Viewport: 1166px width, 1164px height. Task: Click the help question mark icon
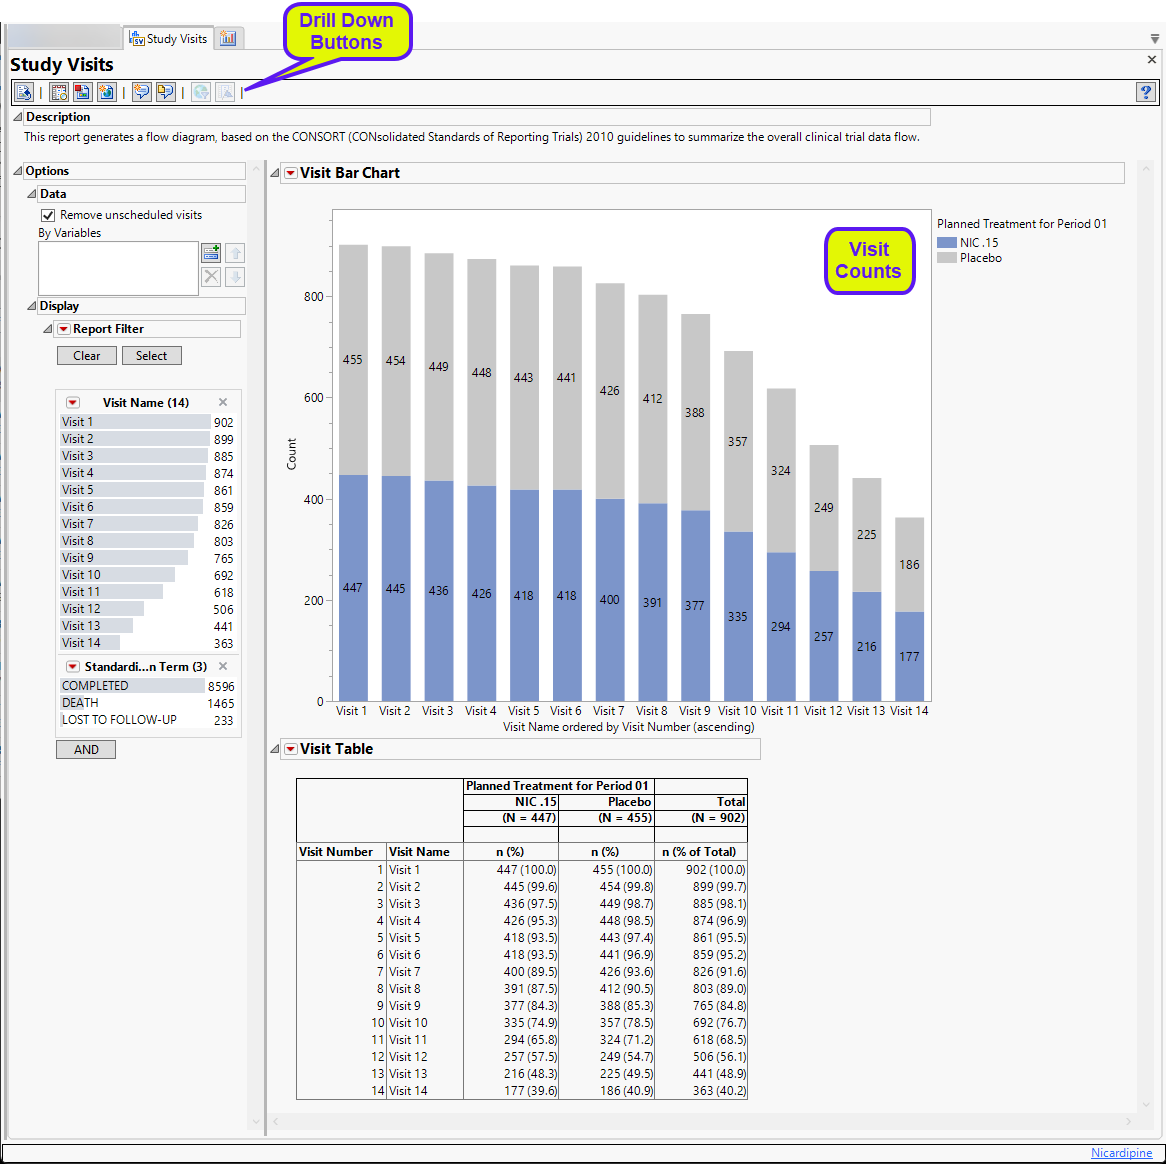[1145, 92]
